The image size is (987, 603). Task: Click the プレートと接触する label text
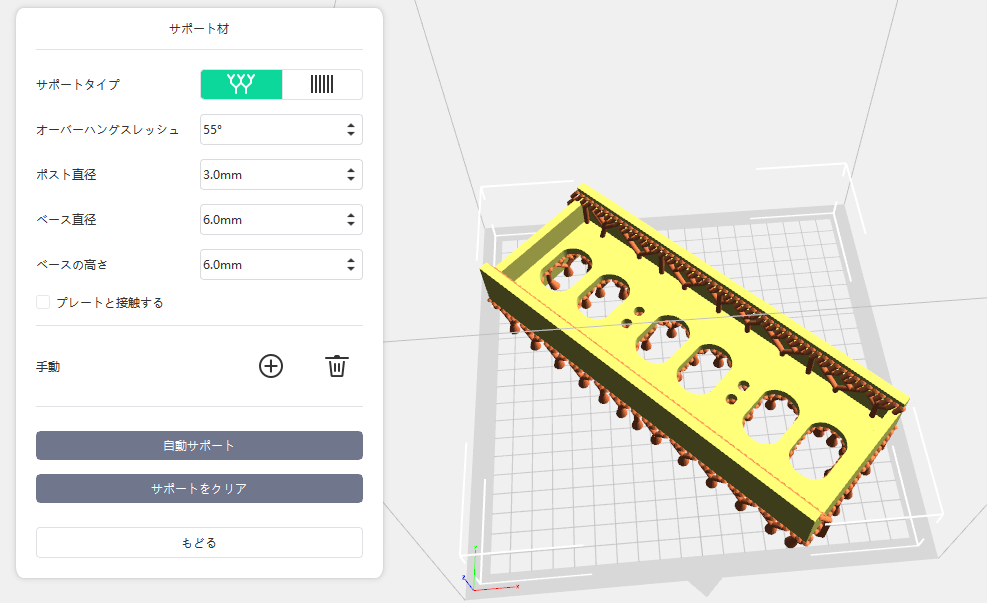pyautogui.click(x=110, y=303)
